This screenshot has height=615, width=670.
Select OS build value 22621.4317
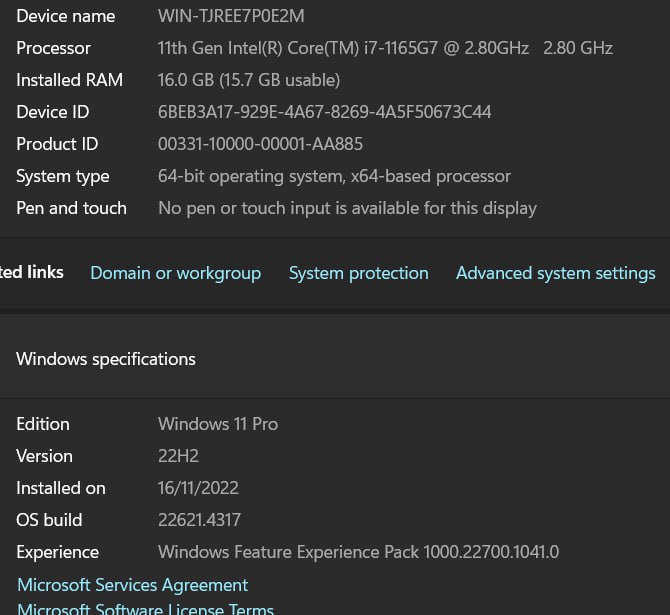[199, 520]
